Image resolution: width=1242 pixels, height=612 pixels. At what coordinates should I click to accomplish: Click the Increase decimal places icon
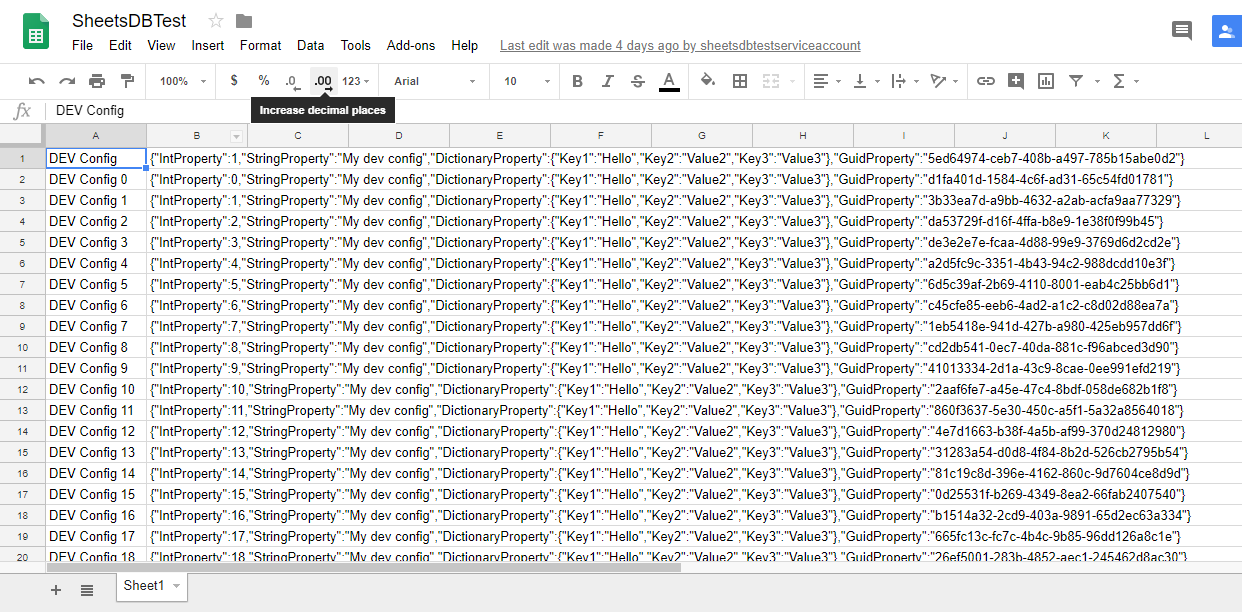[x=321, y=81]
